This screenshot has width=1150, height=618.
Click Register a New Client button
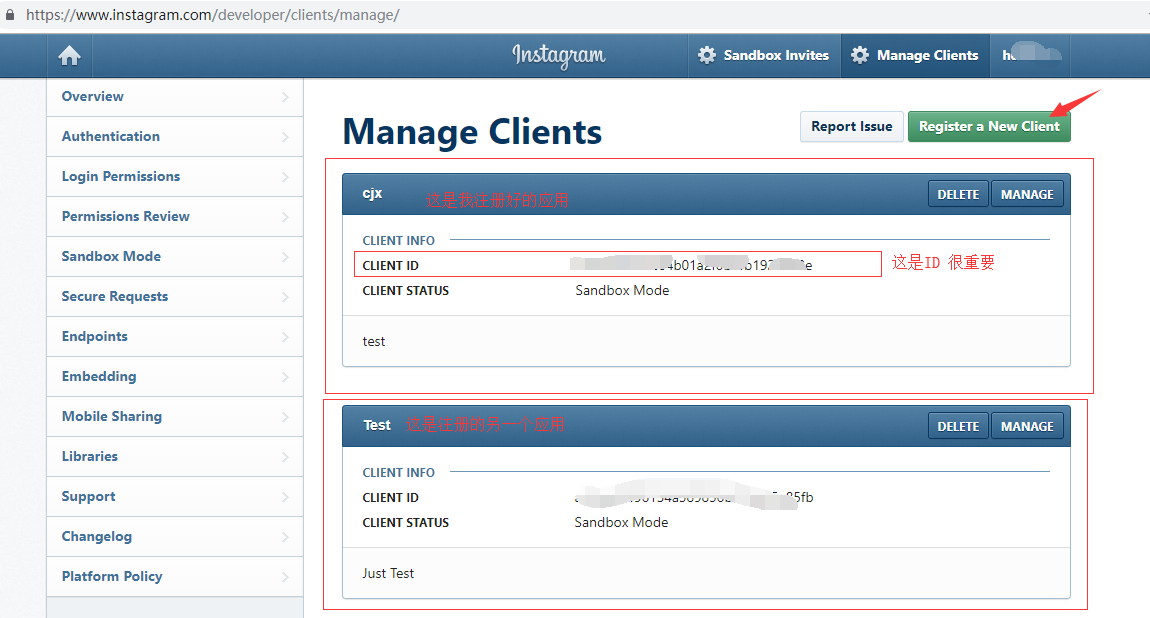(989, 126)
